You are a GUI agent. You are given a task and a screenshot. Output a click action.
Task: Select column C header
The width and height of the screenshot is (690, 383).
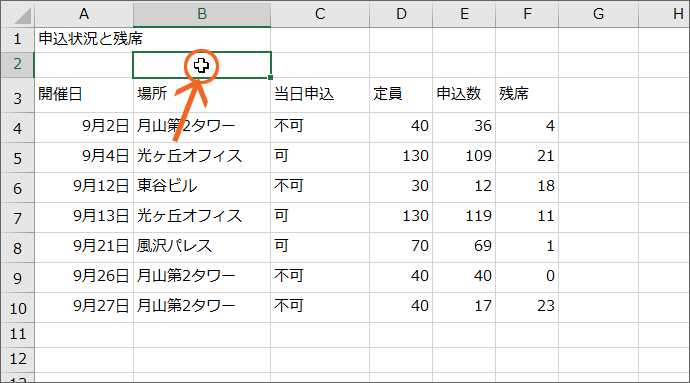320,15
